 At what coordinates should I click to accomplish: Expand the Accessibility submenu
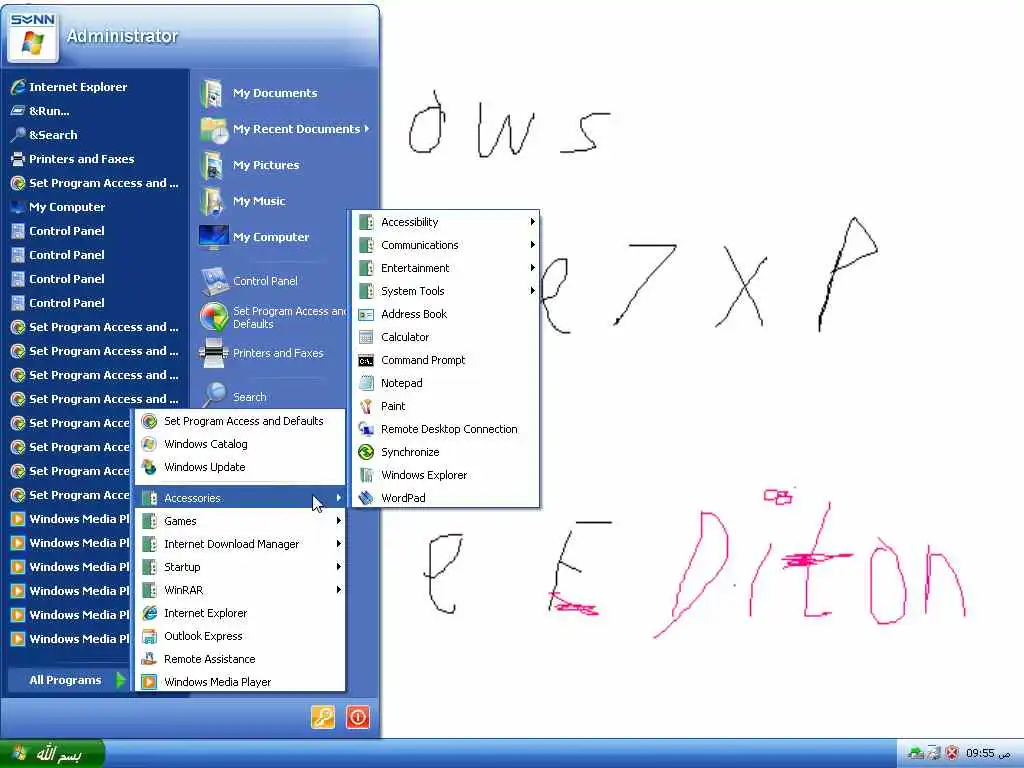point(445,222)
